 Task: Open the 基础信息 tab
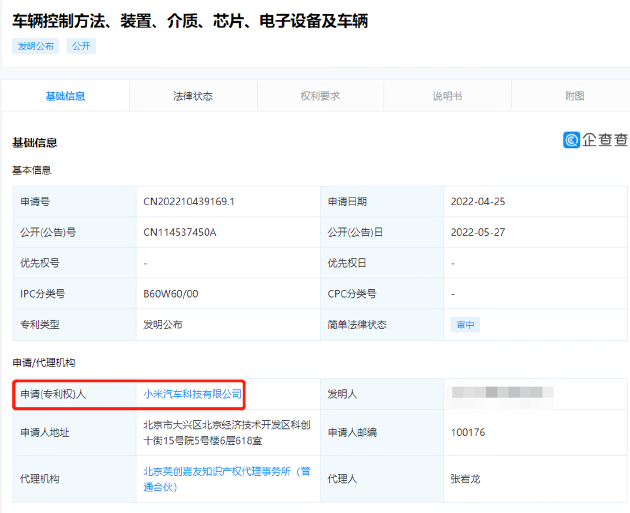coord(65,96)
